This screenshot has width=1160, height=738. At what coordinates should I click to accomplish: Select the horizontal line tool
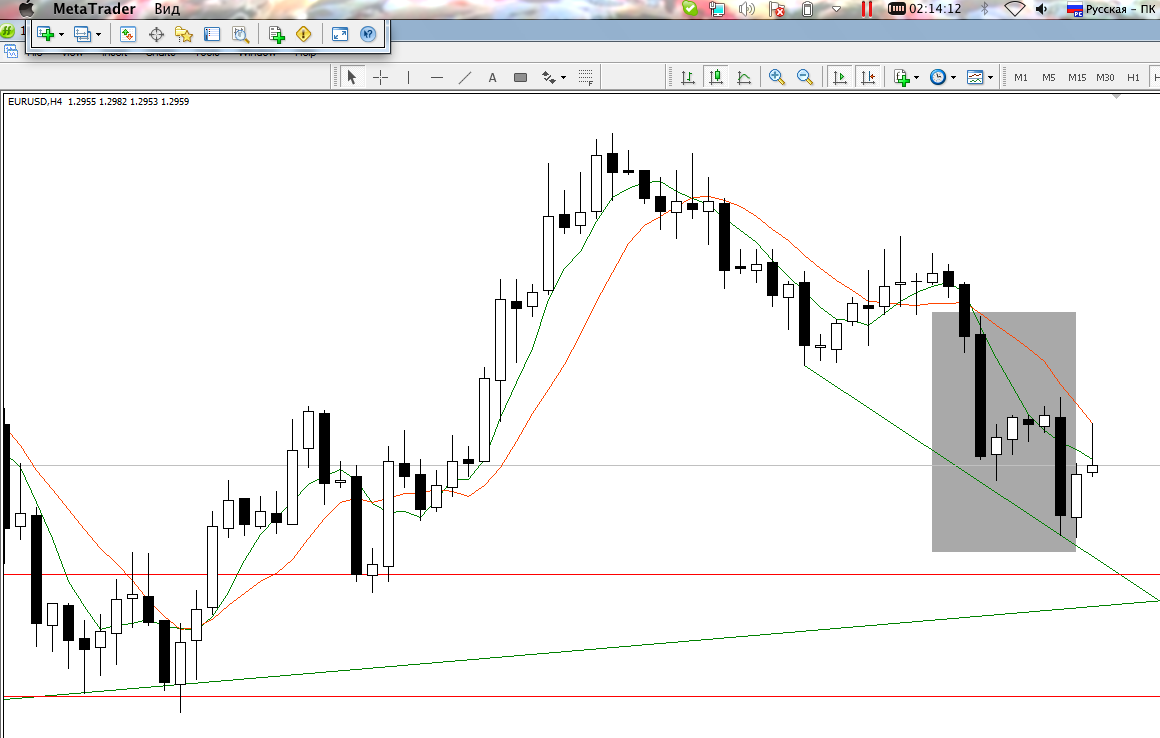click(x=436, y=77)
